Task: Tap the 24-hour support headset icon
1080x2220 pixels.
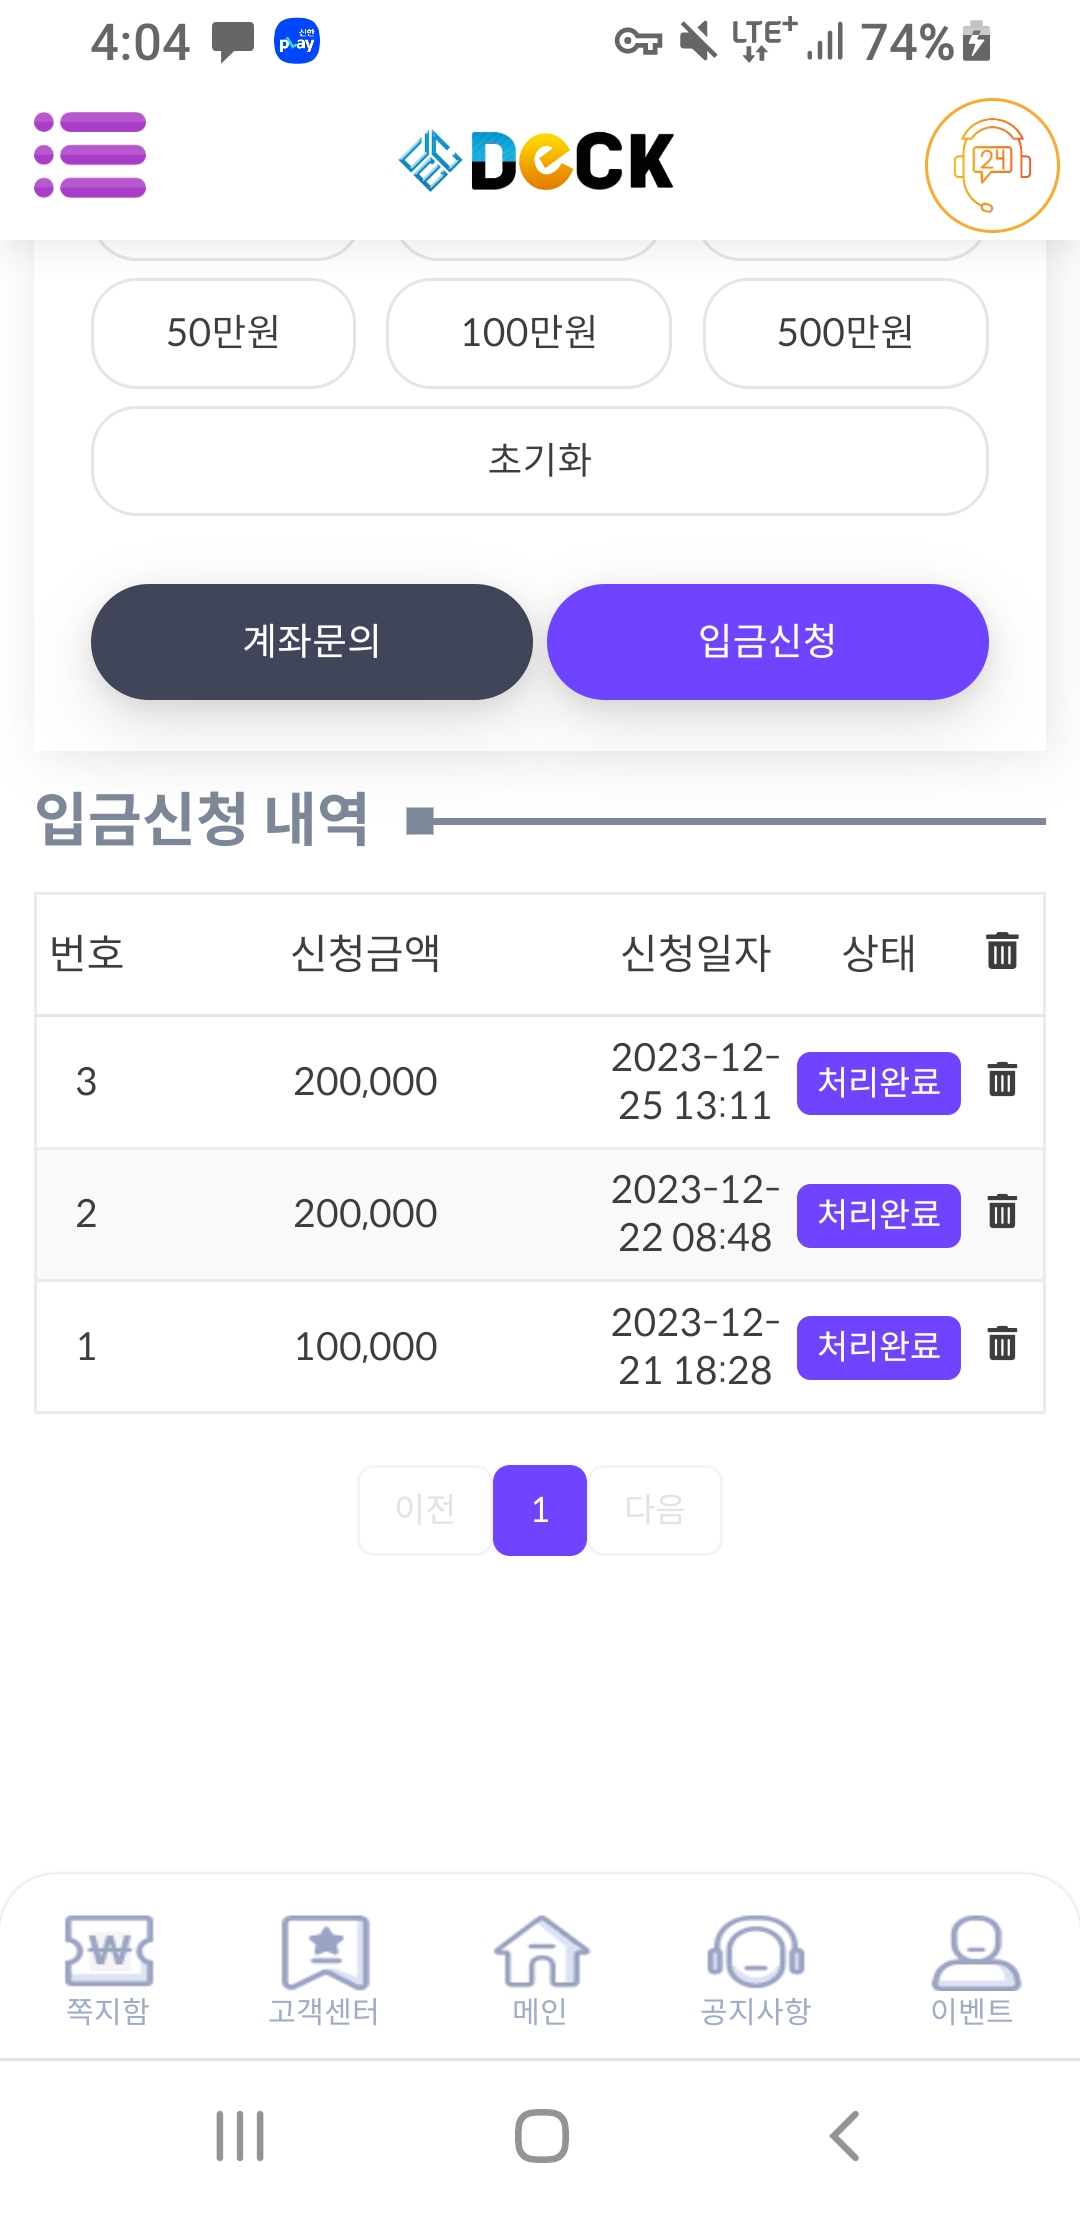Action: 991,165
